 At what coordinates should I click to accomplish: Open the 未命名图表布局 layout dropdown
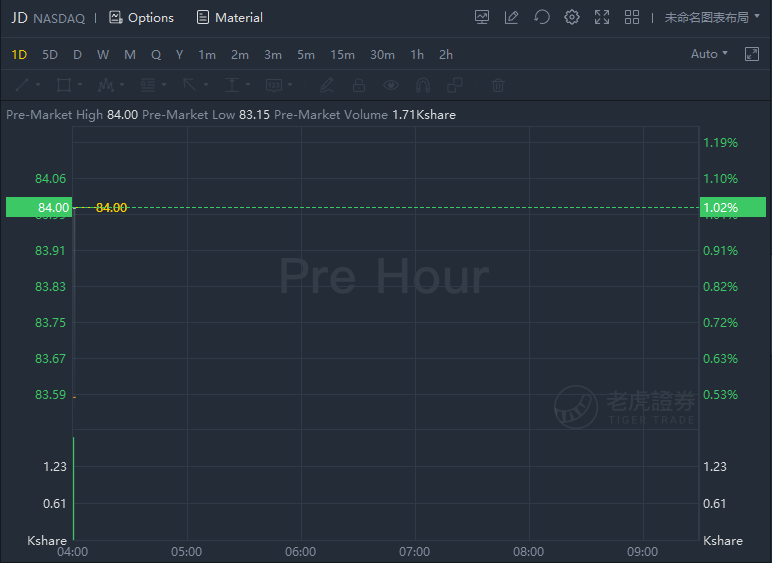[712, 18]
